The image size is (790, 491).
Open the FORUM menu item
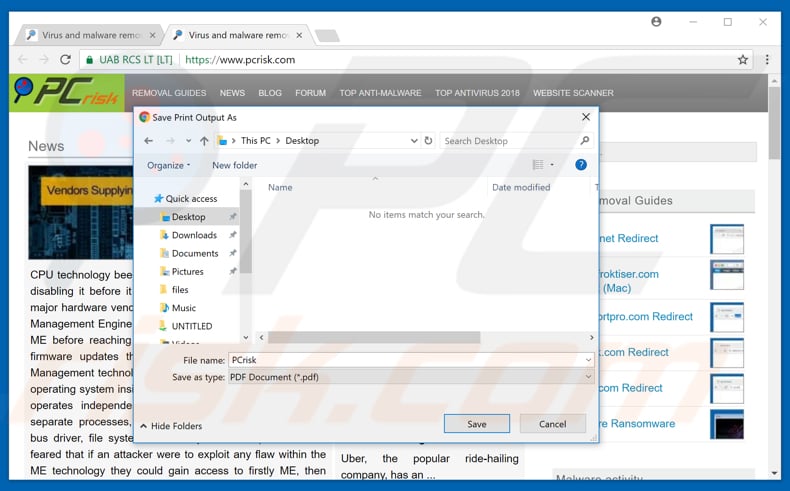pyautogui.click(x=310, y=93)
